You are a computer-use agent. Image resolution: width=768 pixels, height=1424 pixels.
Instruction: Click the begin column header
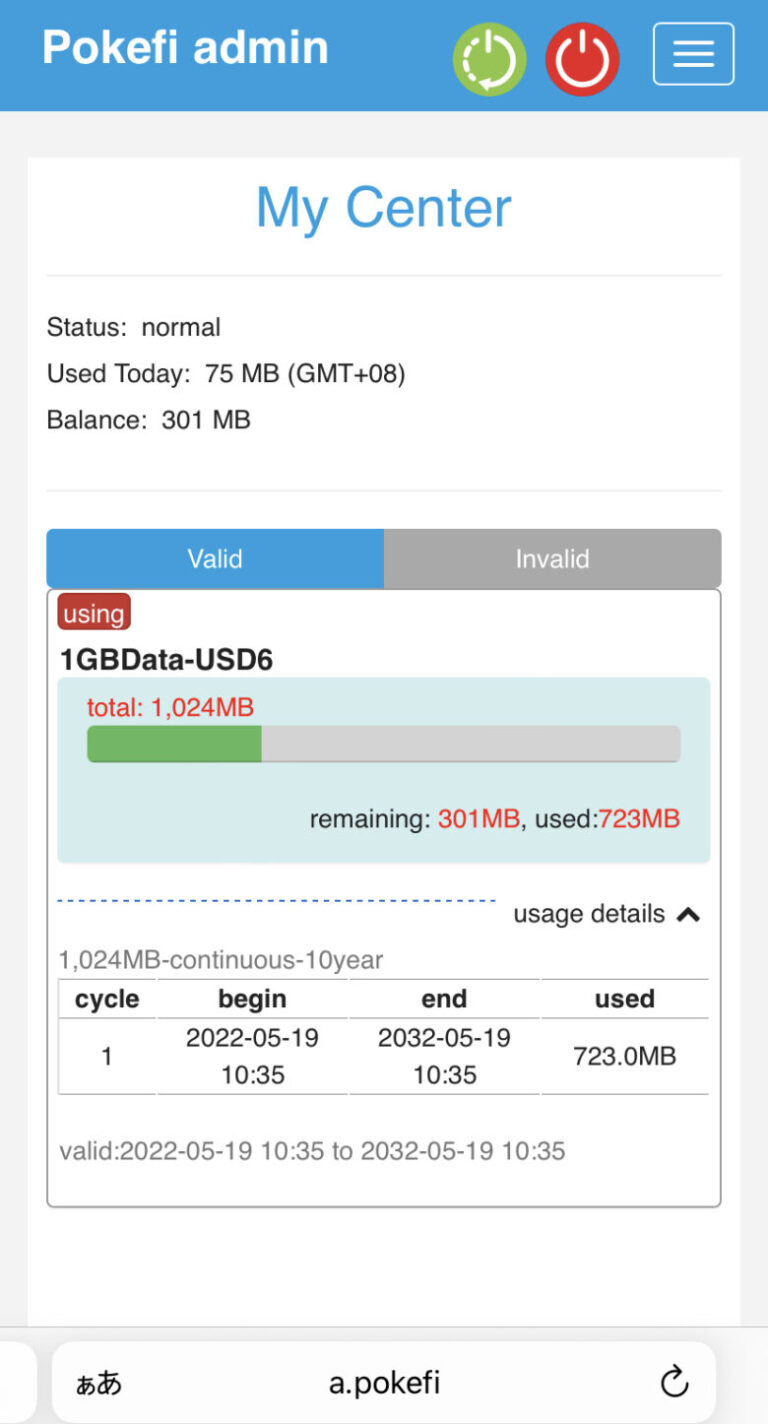click(252, 999)
